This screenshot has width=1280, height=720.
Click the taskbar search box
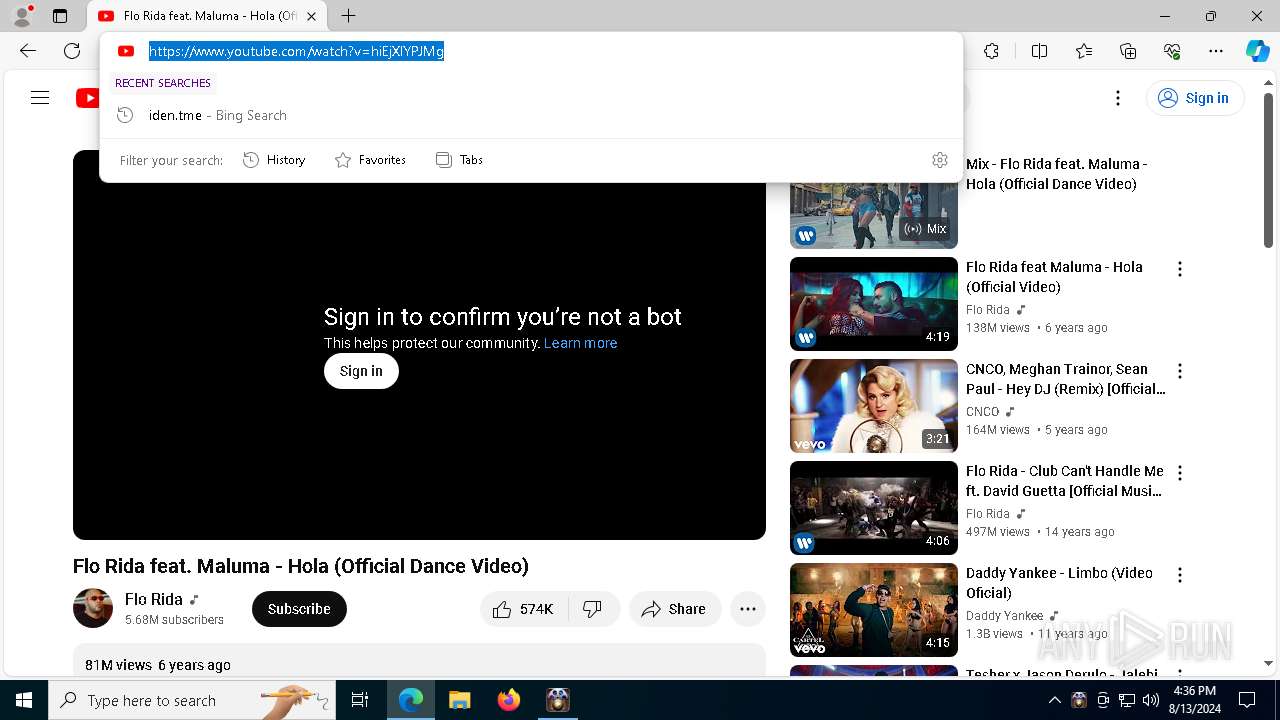pyautogui.click(x=192, y=700)
